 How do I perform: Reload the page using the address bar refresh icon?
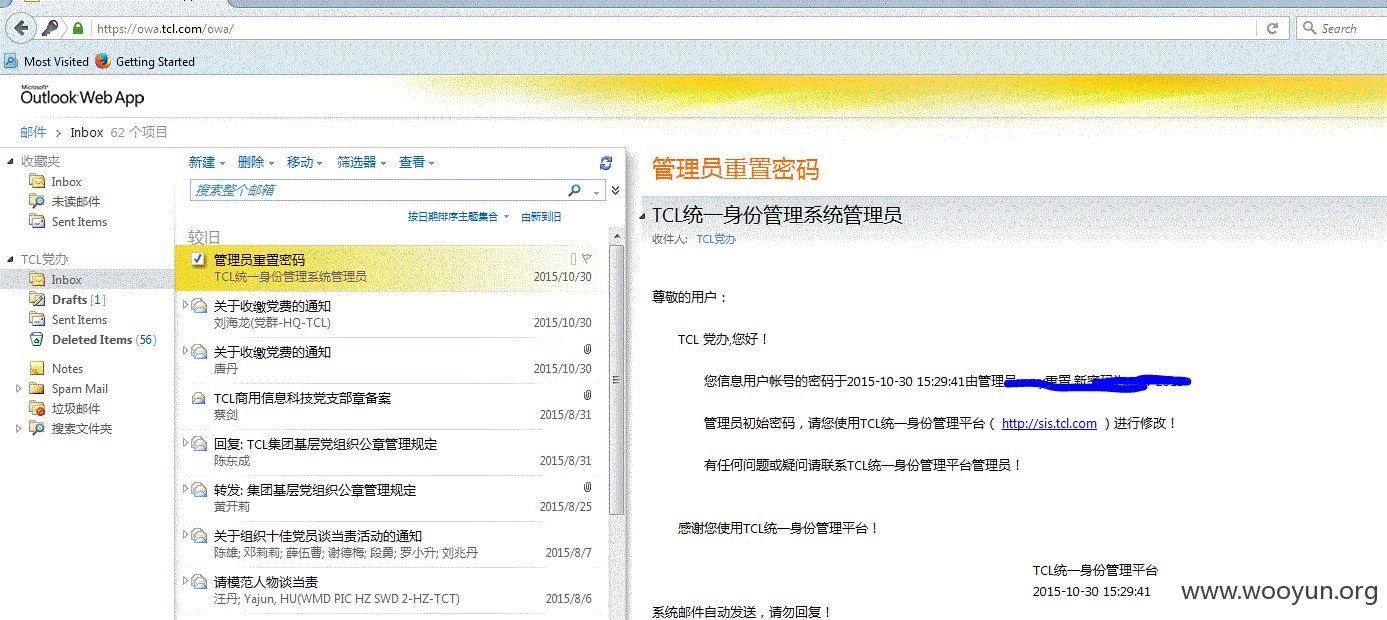pos(1272,28)
